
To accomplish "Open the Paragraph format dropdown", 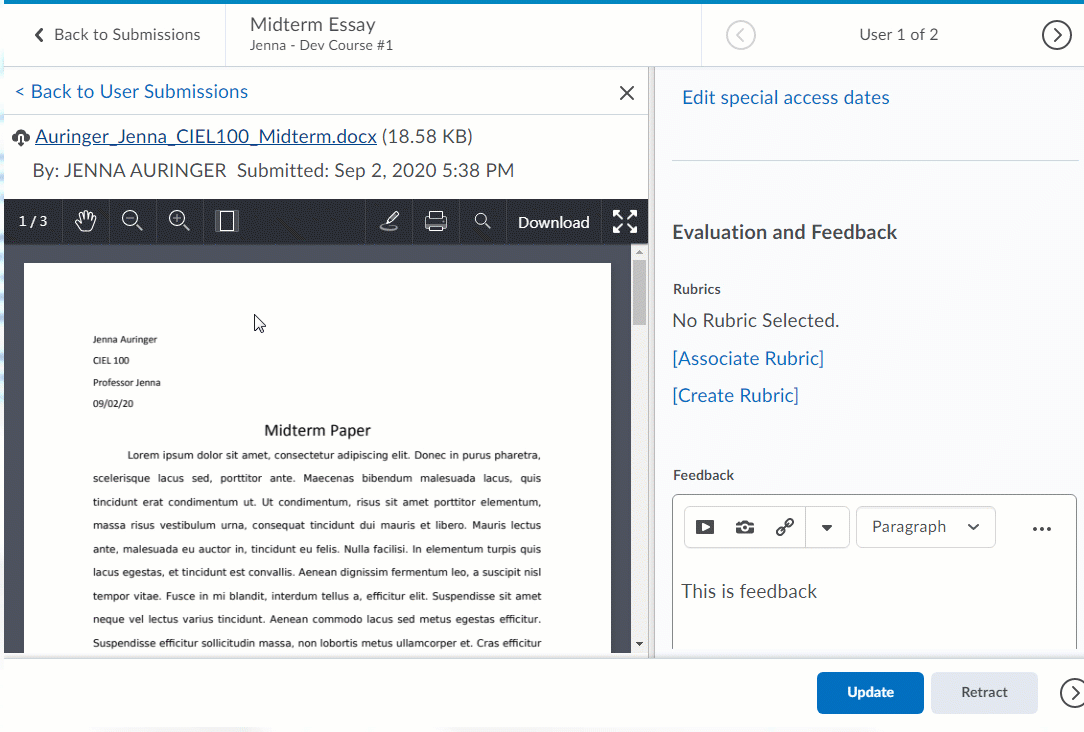I will click(926, 527).
